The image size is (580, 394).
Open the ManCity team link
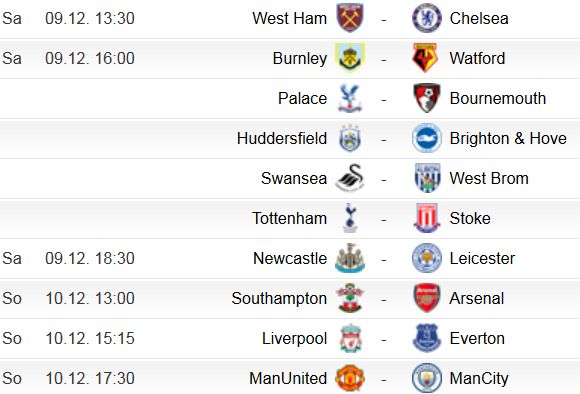479,378
